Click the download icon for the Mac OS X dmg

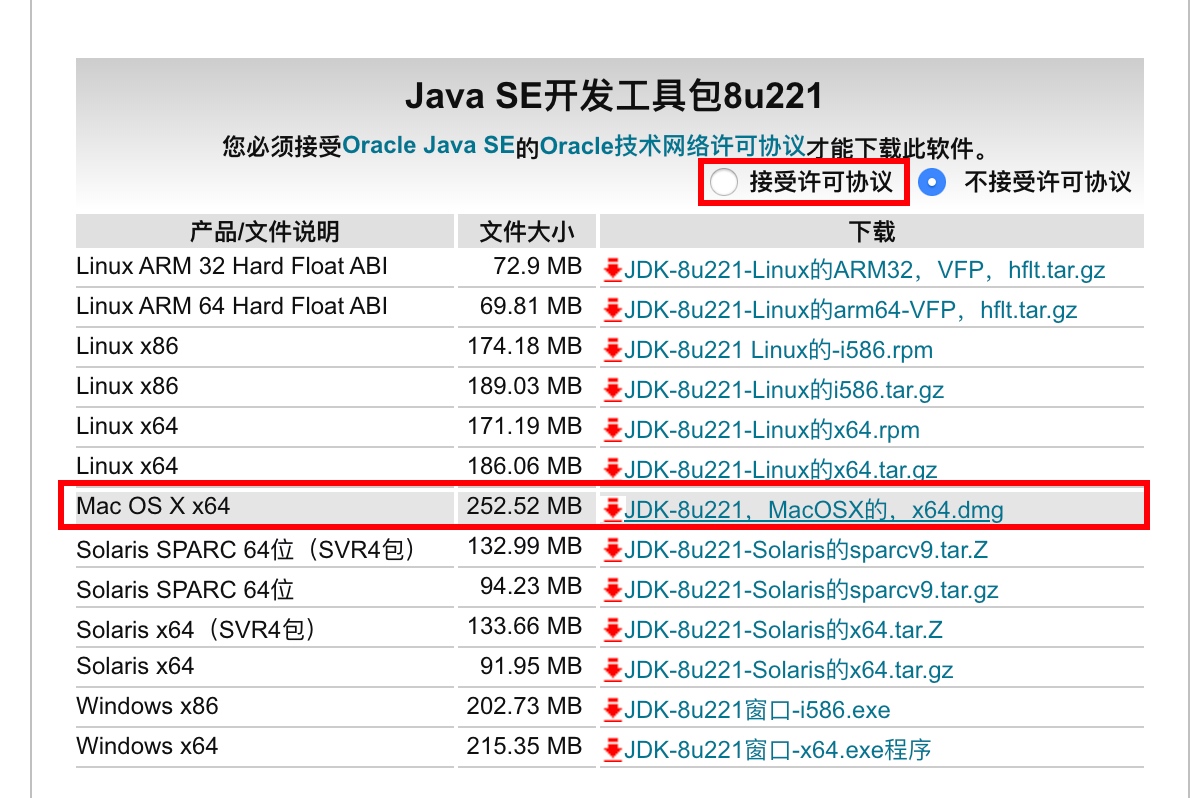(614, 509)
